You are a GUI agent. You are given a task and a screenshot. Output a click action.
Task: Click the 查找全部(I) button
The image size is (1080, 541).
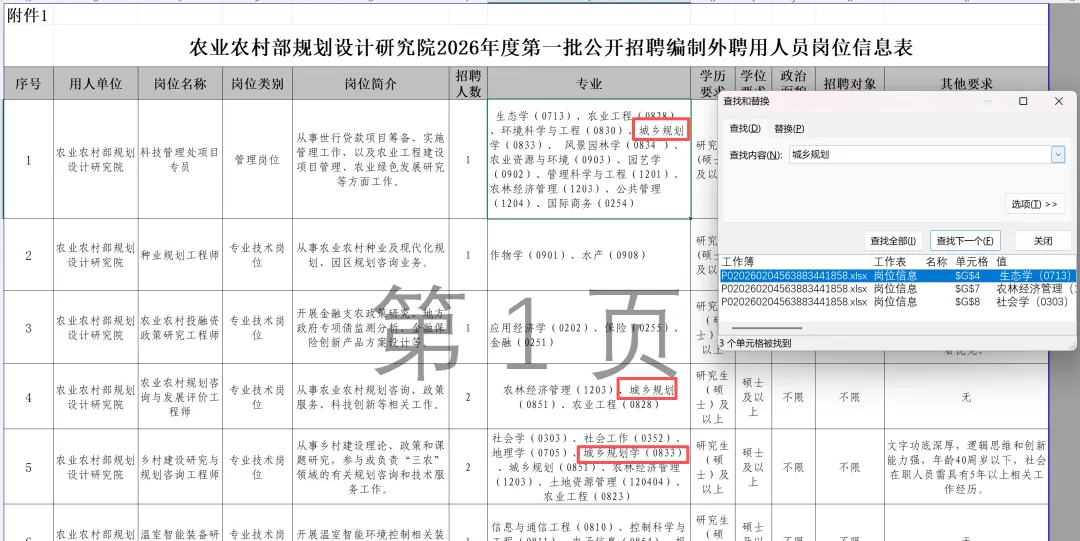click(x=893, y=241)
